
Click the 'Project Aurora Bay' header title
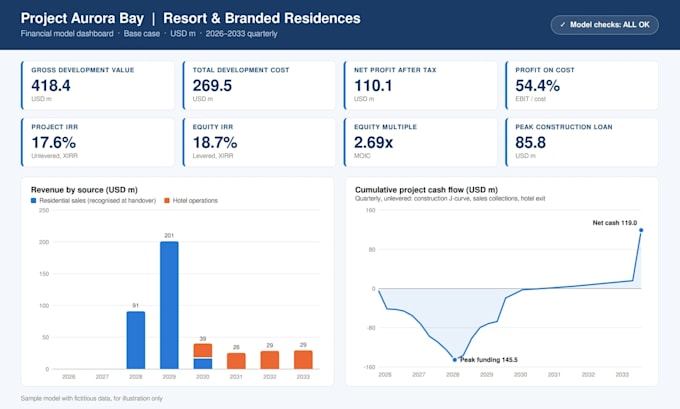(82, 18)
